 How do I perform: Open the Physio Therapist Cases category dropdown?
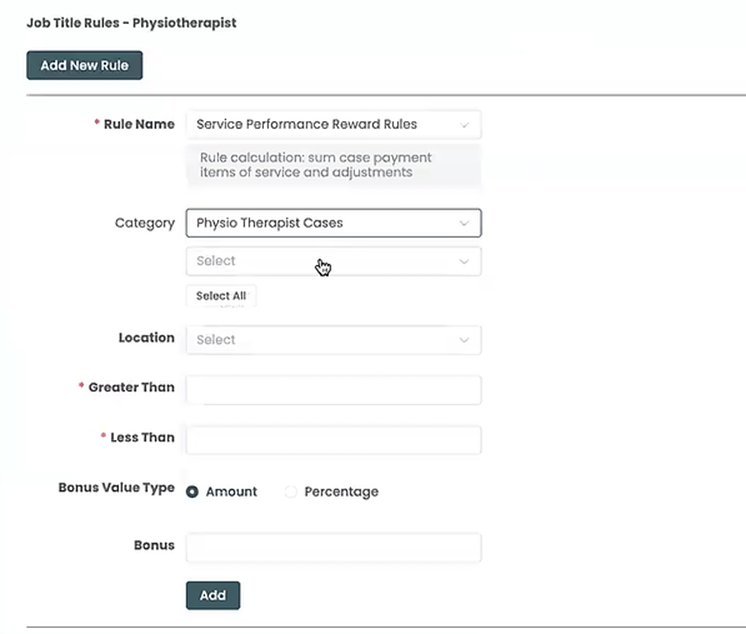[x=320, y=223]
